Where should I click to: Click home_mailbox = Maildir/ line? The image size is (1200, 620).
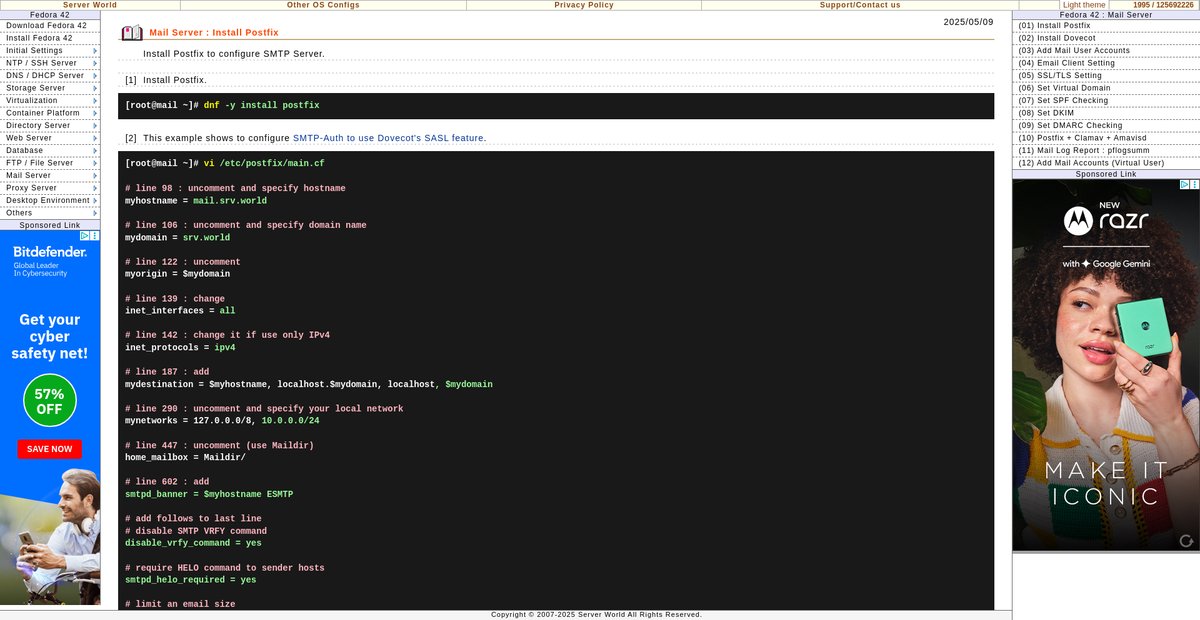click(185, 458)
